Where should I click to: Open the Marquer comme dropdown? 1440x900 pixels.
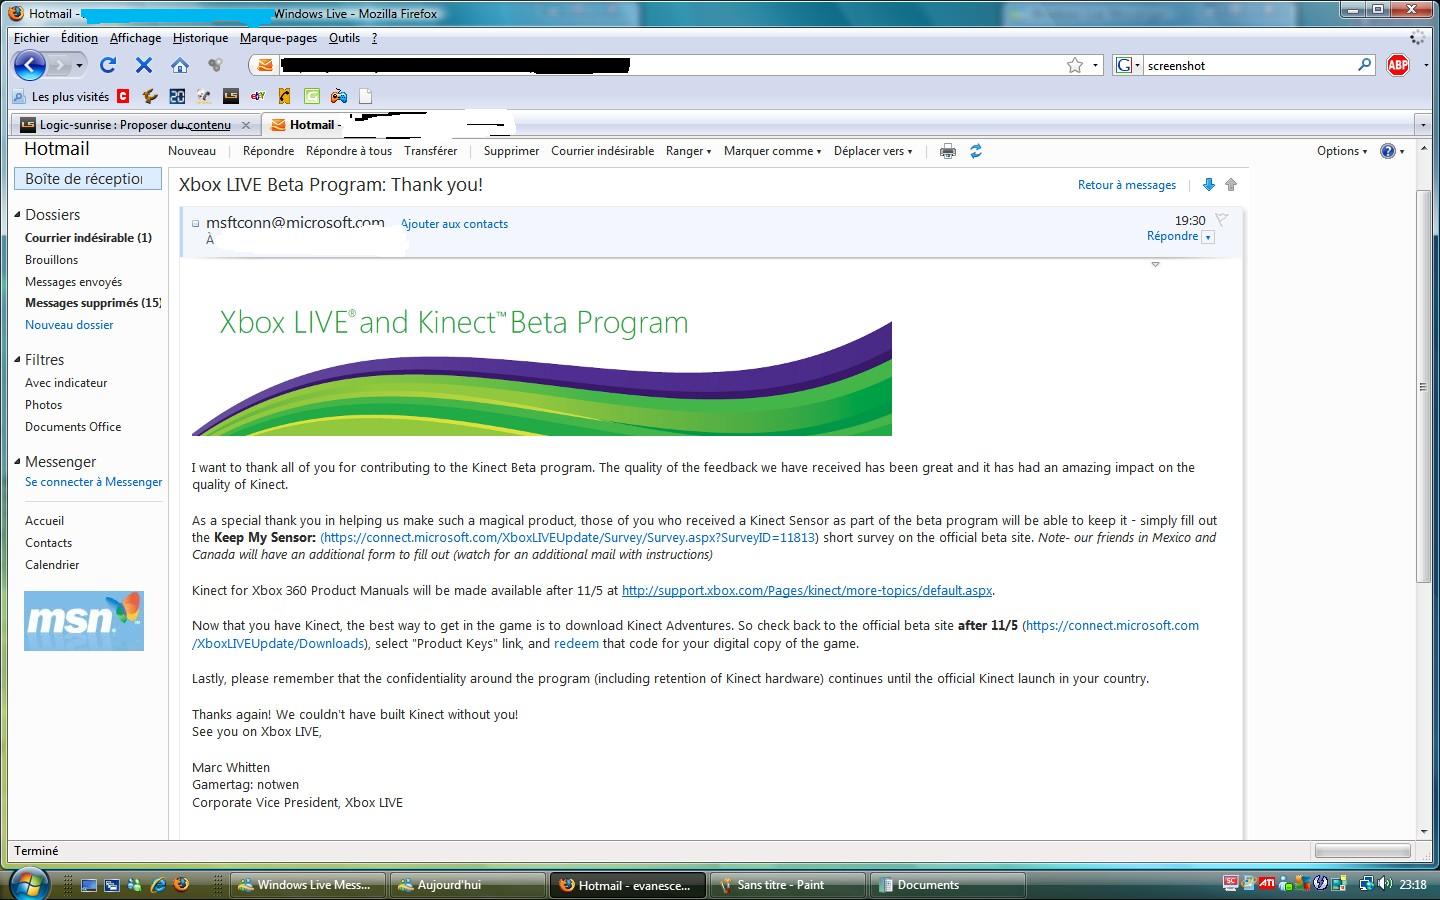[x=772, y=151]
